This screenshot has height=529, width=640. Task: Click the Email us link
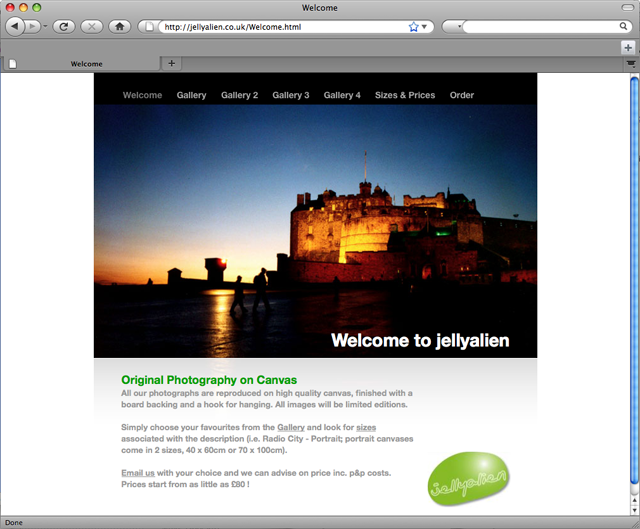(138, 473)
